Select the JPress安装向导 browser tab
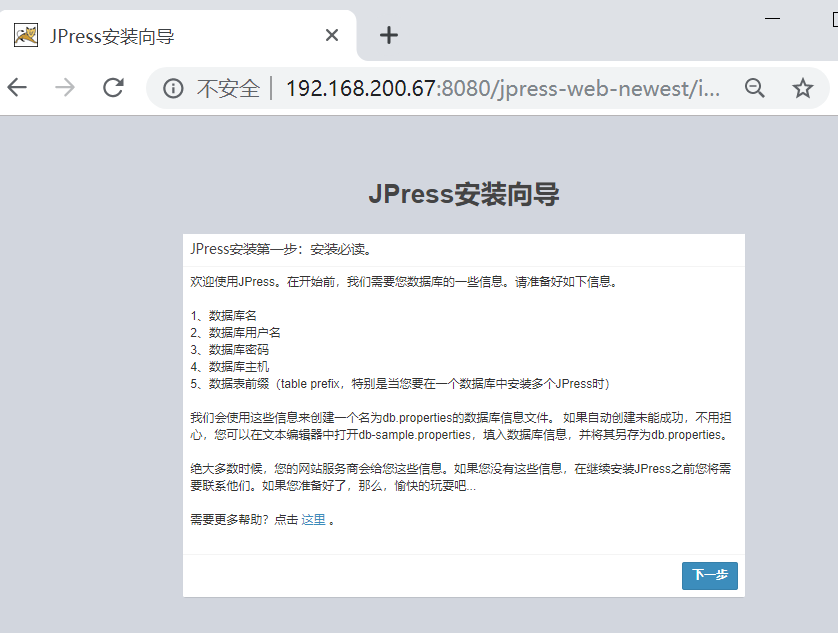This screenshot has width=838, height=633. [x=177, y=36]
